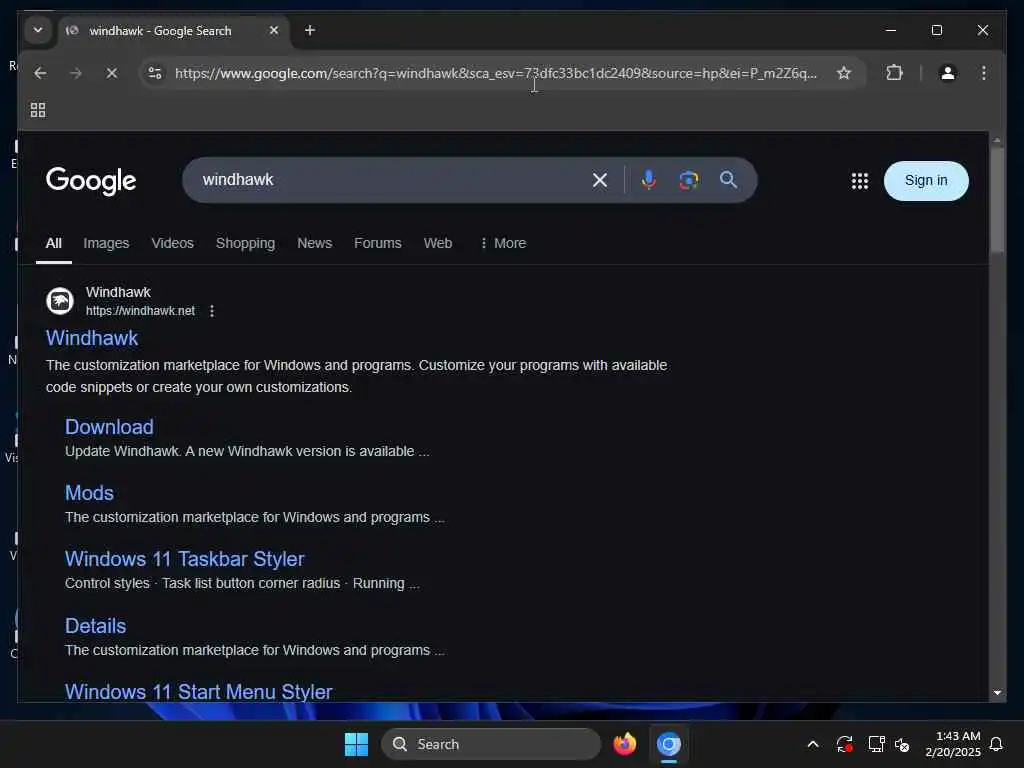Viewport: 1024px width, 768px height.
Task: Show hidden system tray icons
Action: (x=812, y=744)
